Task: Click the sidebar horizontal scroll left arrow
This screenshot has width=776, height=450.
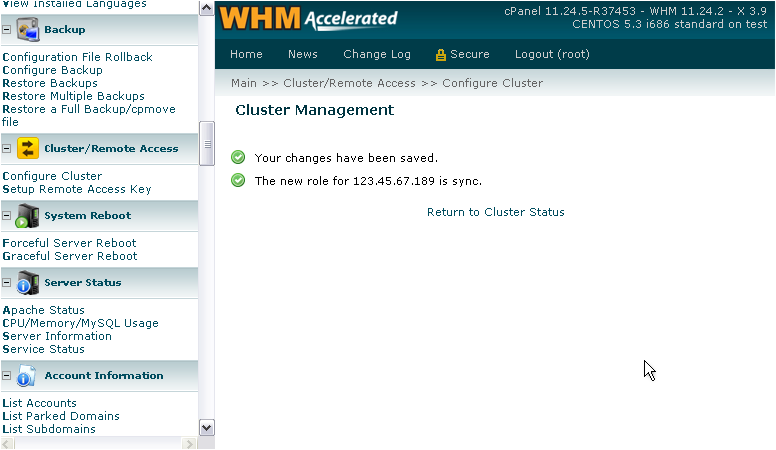Action: 7,443
